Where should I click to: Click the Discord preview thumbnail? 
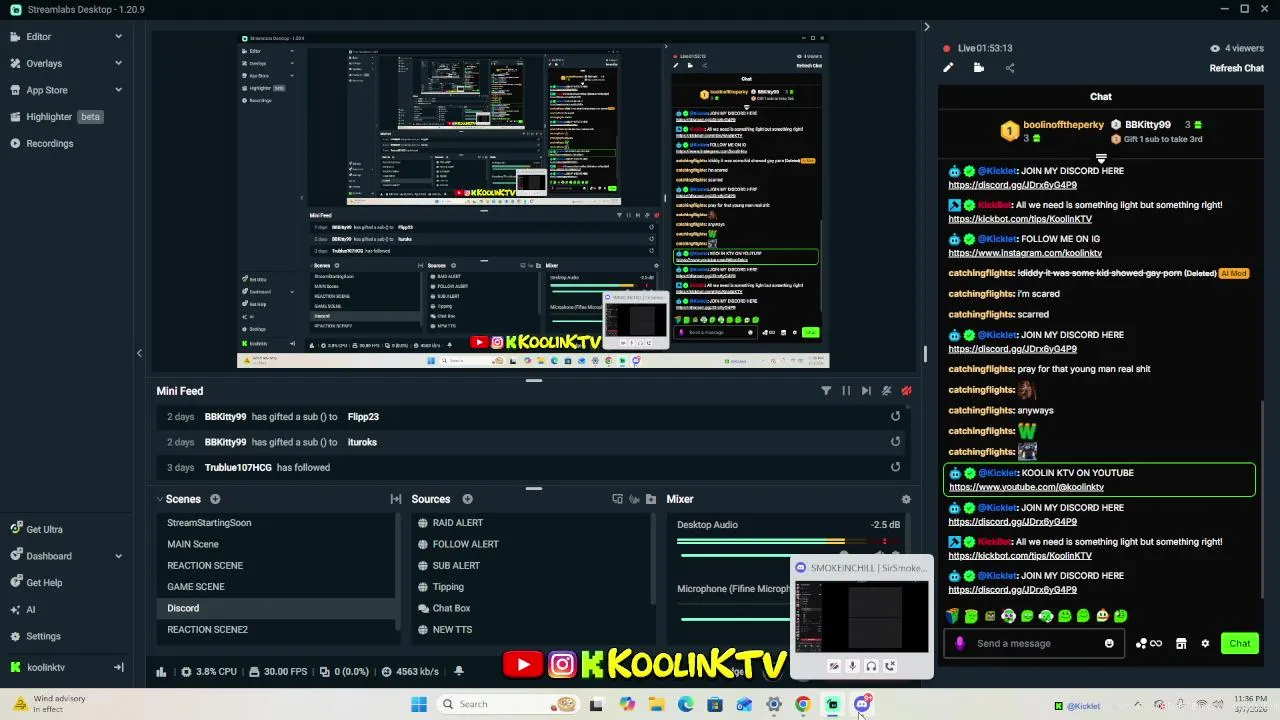point(862,618)
